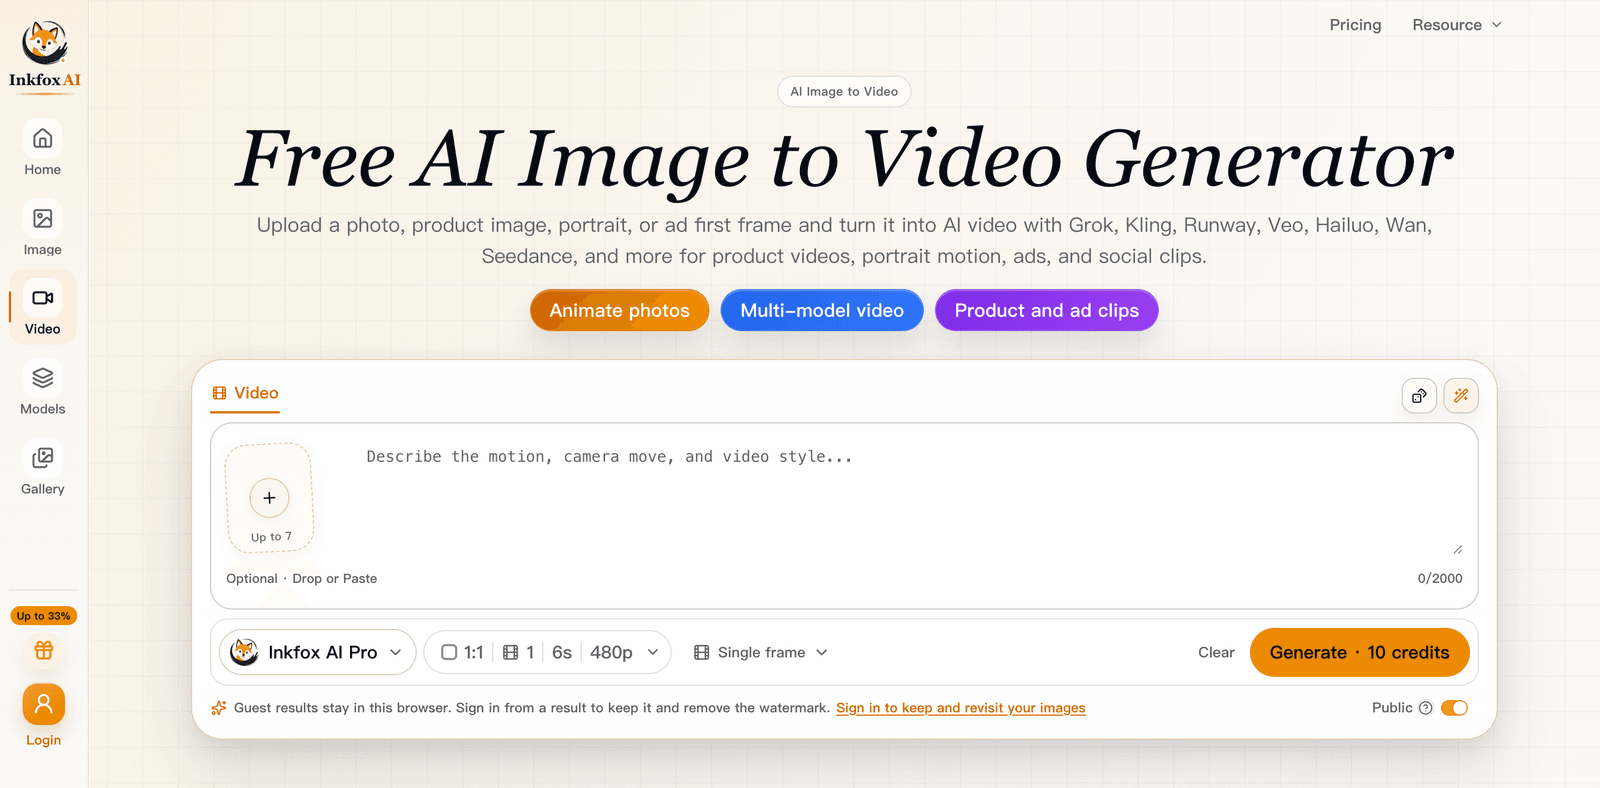
Task: Toggle the Public switch
Action: click(x=1455, y=708)
